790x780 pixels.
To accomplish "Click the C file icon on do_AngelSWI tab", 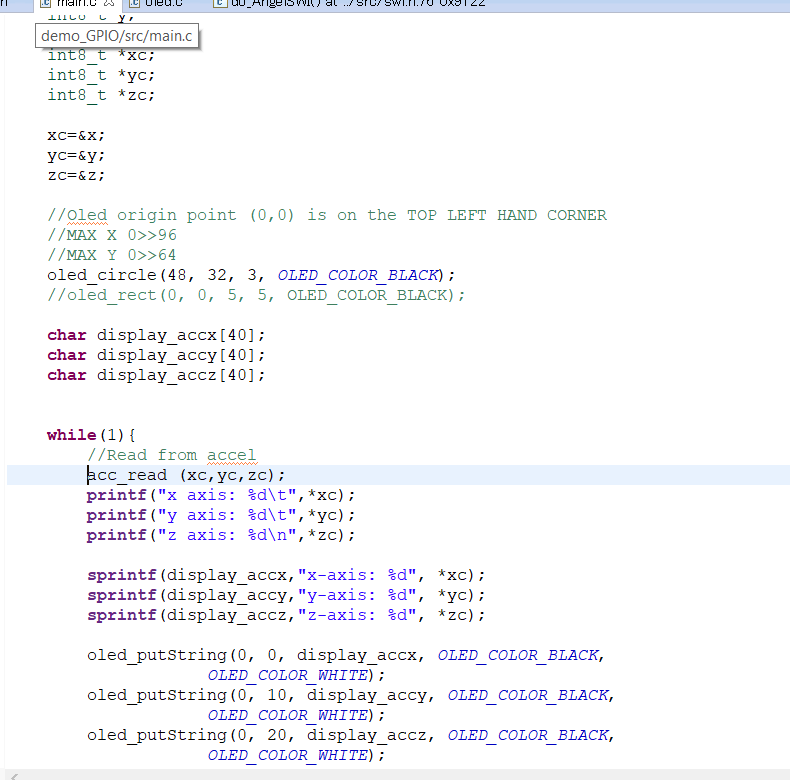I will coord(219,3).
